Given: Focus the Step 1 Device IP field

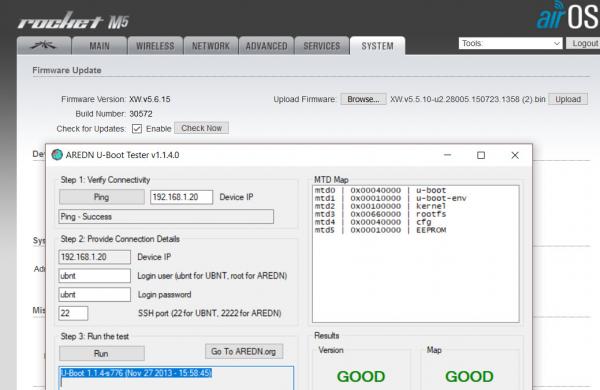Looking at the screenshot, I should [181, 197].
